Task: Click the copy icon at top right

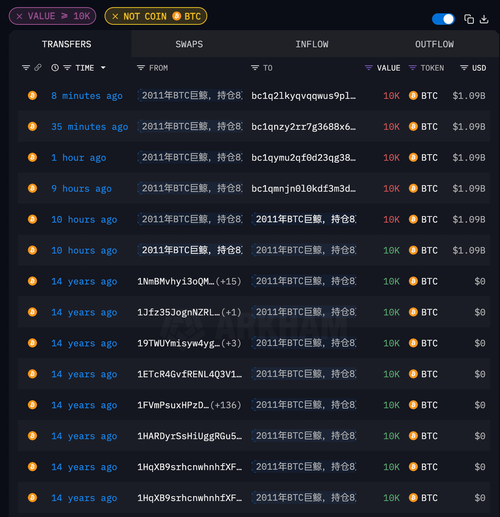Action: [x=469, y=19]
